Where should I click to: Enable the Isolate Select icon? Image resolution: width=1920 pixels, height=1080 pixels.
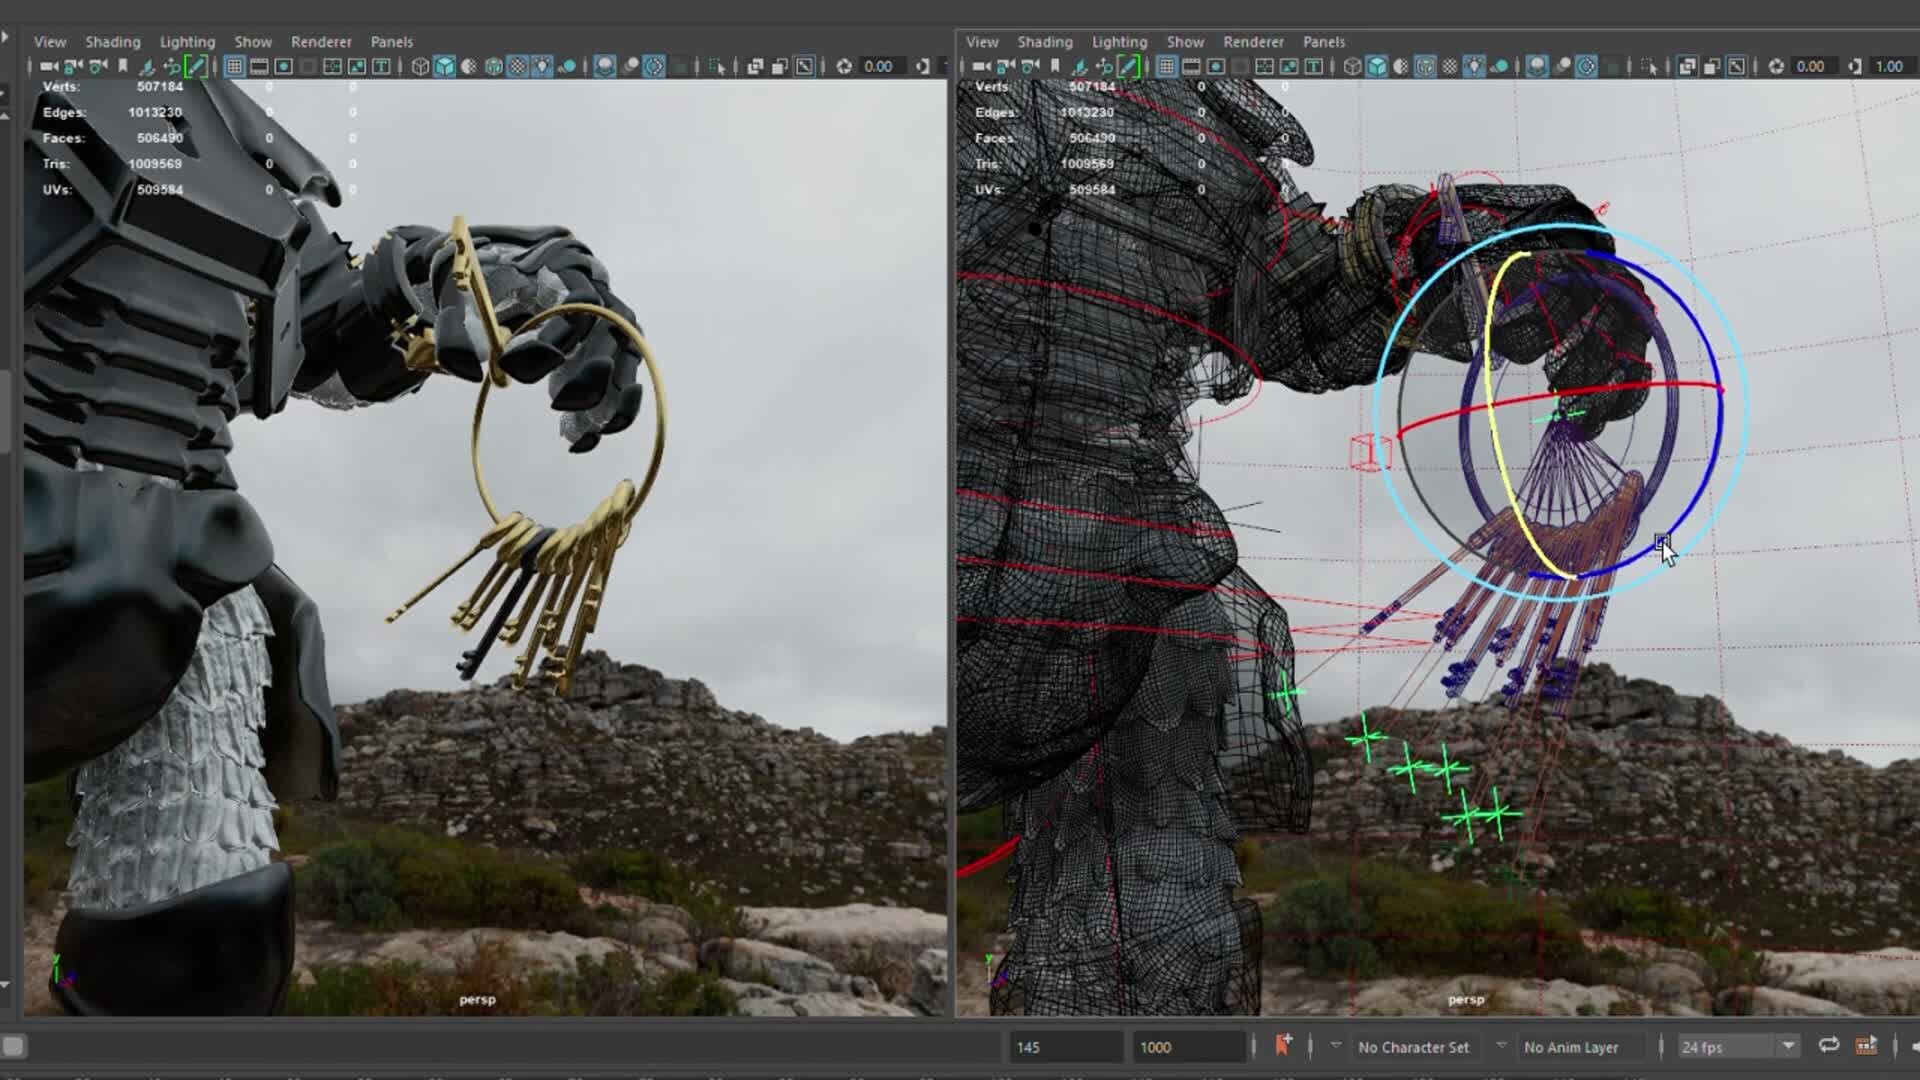721,67
